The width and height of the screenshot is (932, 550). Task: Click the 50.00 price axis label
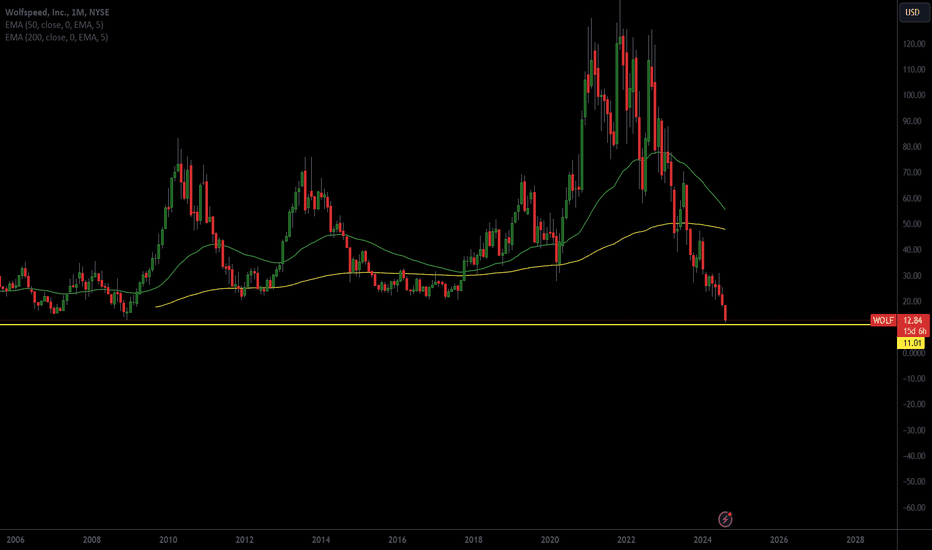(x=914, y=224)
